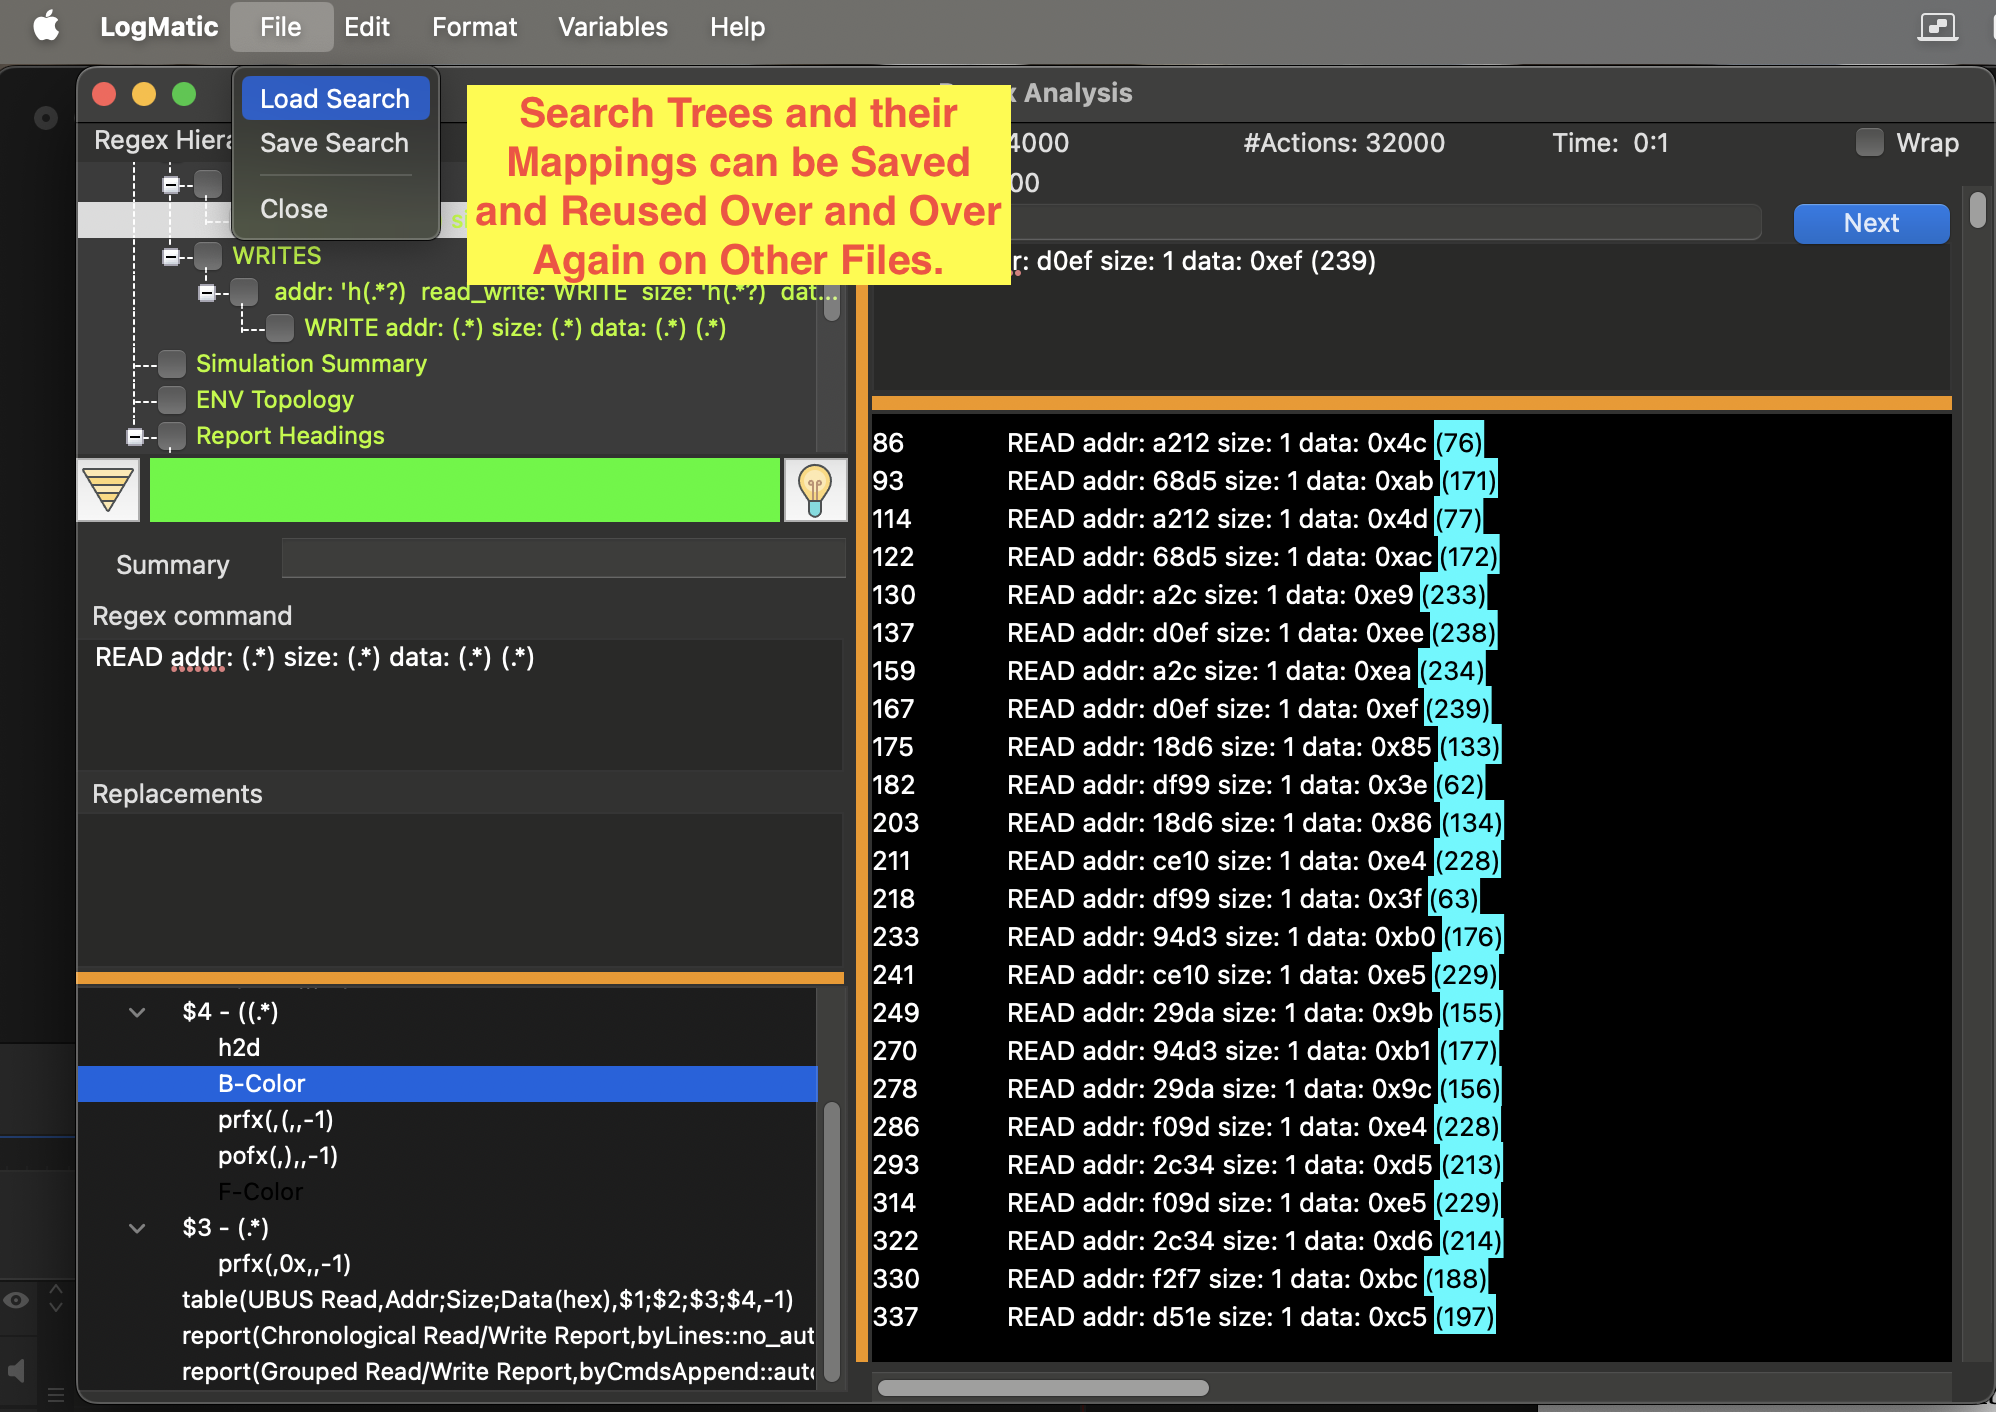Select the Chronological Read/Write Report entry
Viewport: 1996px width, 1412px height.
498,1336
